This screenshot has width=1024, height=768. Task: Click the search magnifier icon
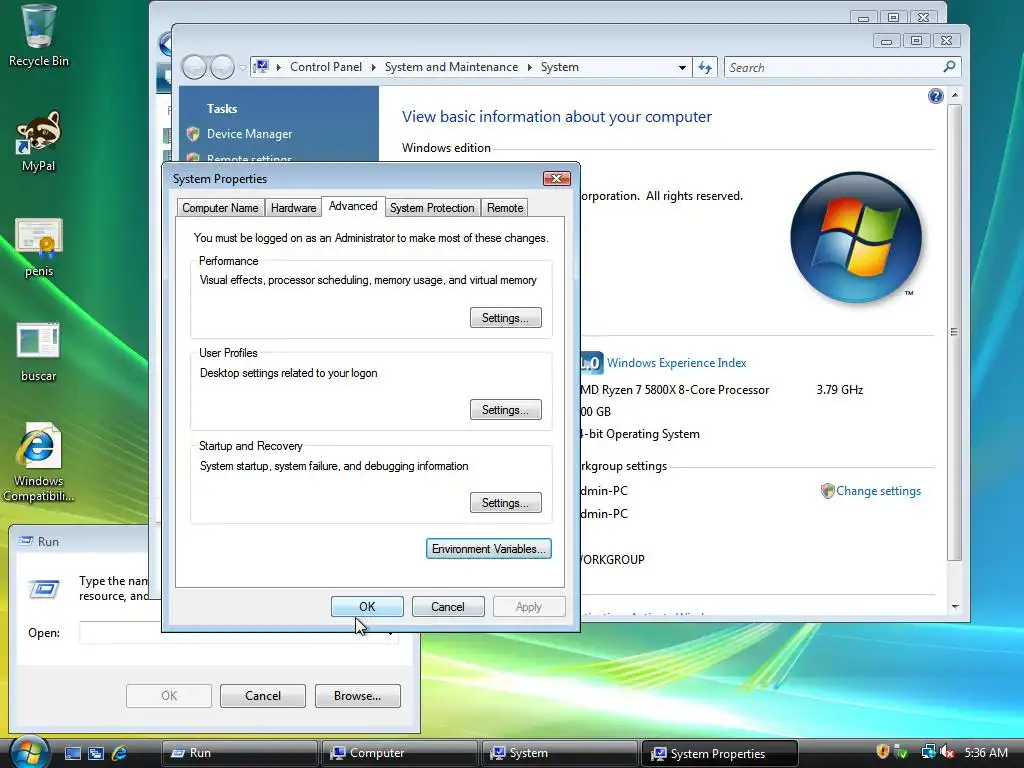949,67
